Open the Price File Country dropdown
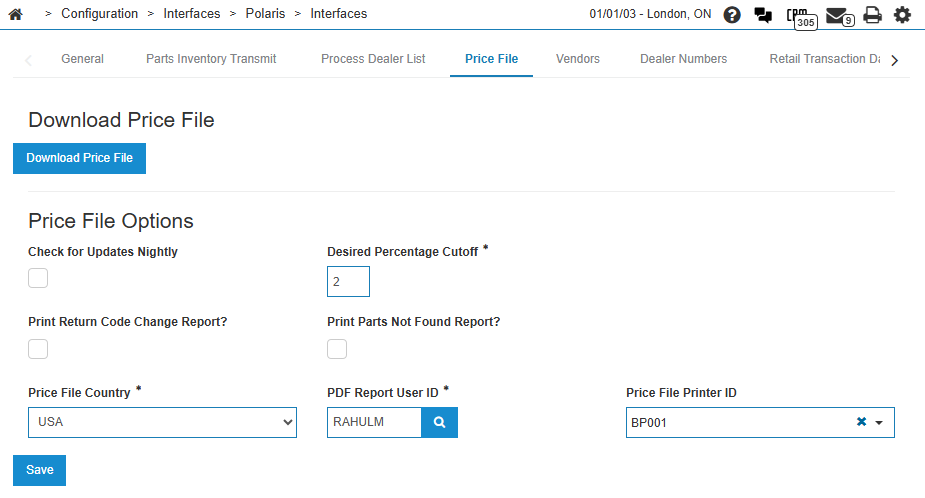This screenshot has height=498, width=925. [162, 423]
